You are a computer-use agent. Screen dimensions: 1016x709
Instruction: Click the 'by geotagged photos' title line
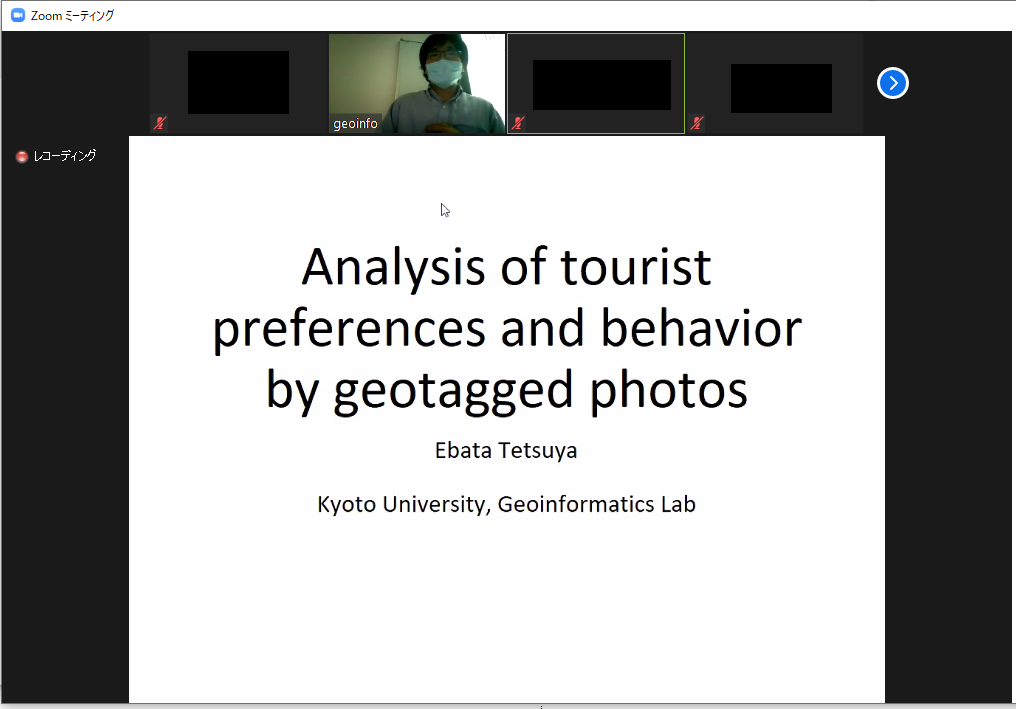point(507,391)
